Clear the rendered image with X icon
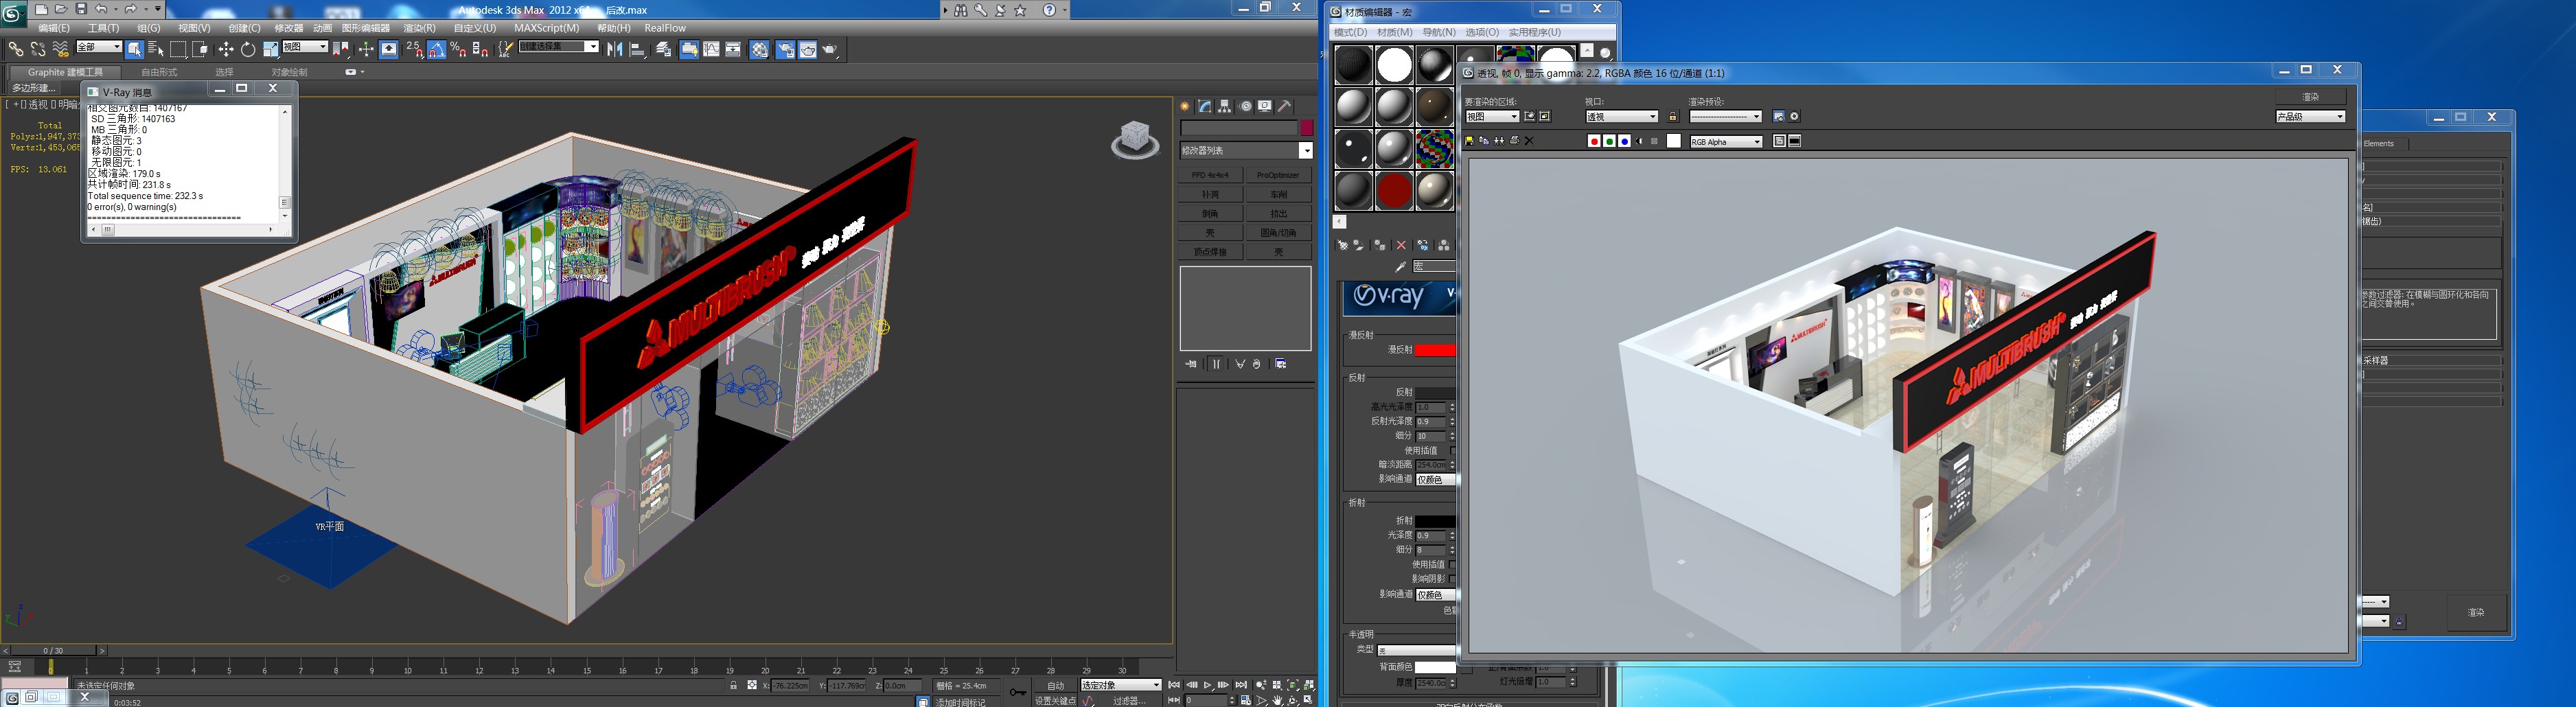This screenshot has height=707, width=2576. click(1529, 141)
